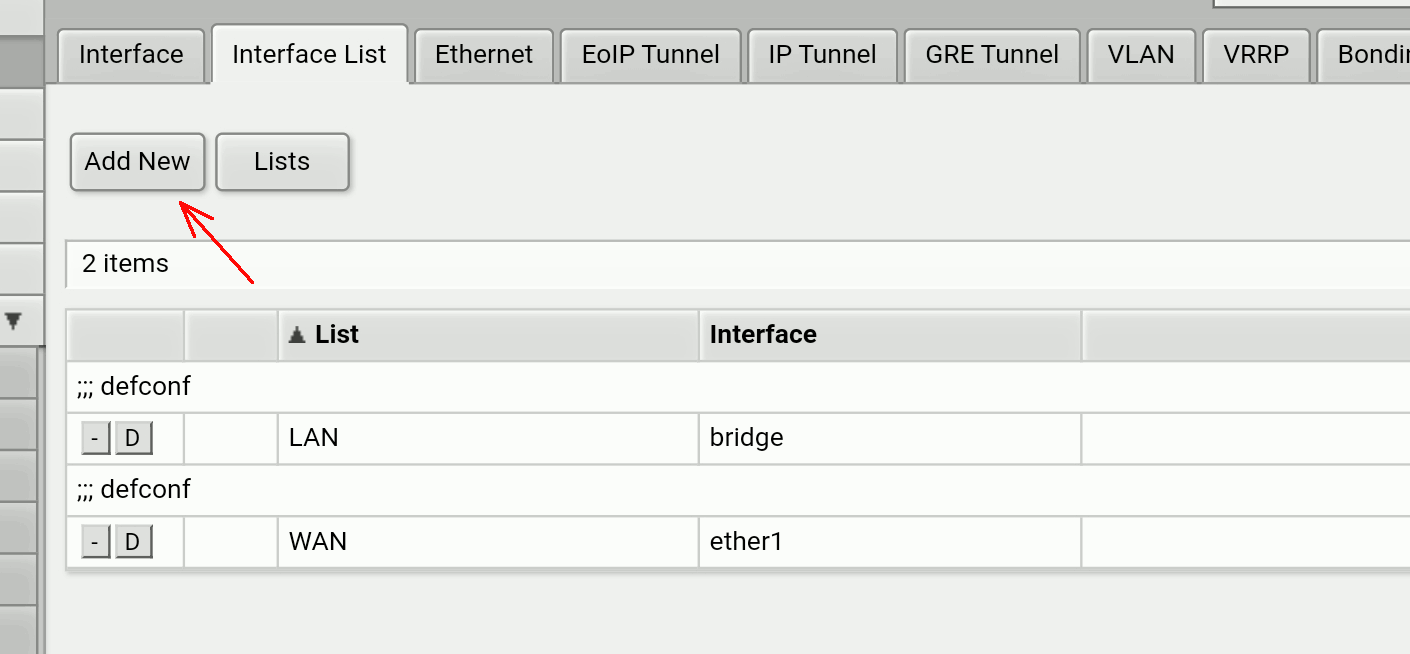Click Add New button
This screenshot has width=1410, height=654.
[x=137, y=161]
